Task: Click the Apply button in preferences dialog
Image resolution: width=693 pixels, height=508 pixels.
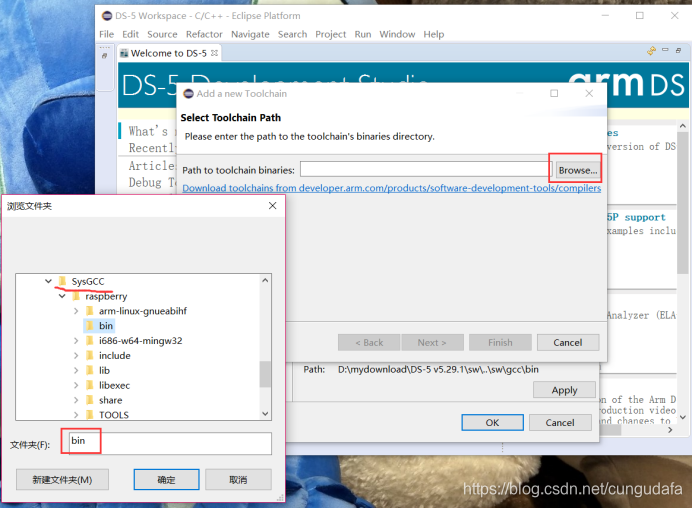Action: click(564, 390)
